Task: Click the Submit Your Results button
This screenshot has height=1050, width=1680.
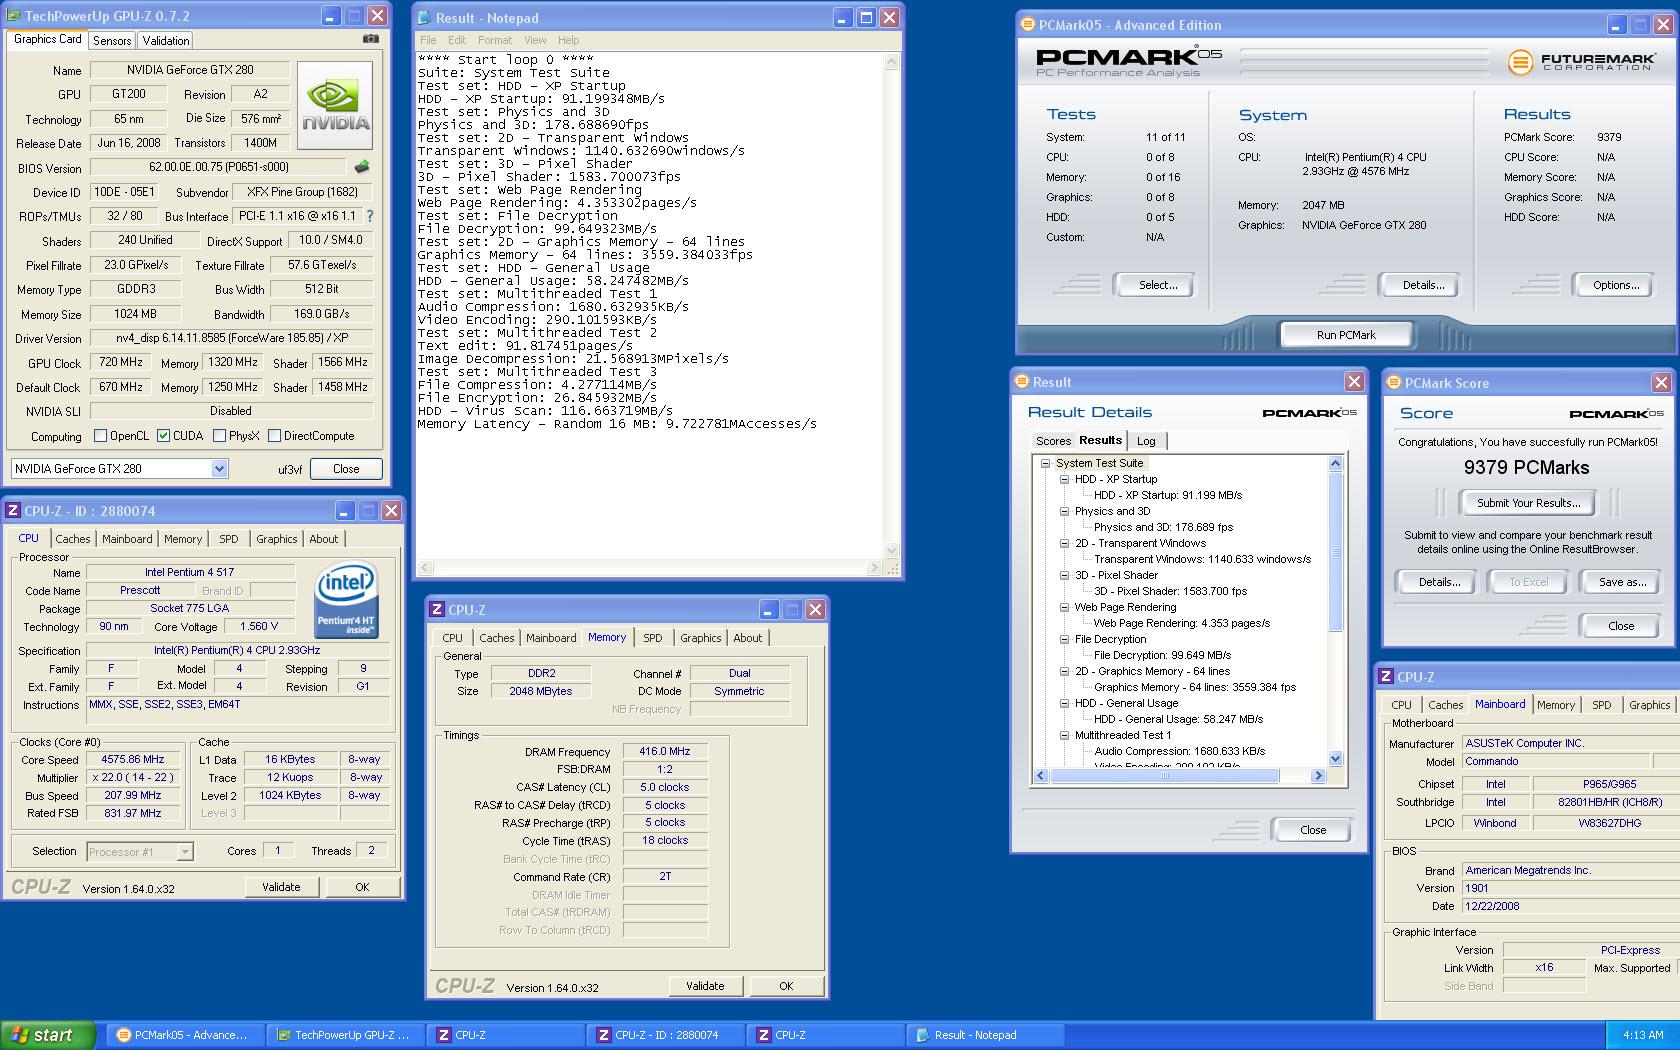Action: (x=1528, y=503)
